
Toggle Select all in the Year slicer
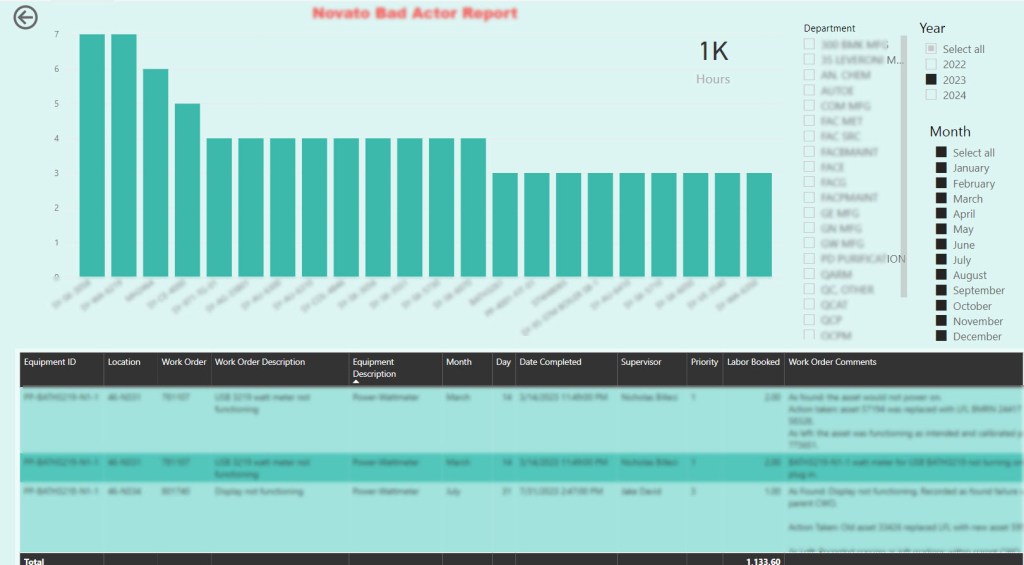point(931,49)
